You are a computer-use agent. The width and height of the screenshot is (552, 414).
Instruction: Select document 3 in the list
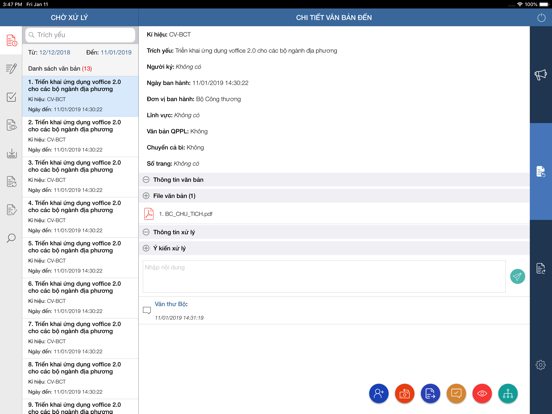(x=80, y=177)
